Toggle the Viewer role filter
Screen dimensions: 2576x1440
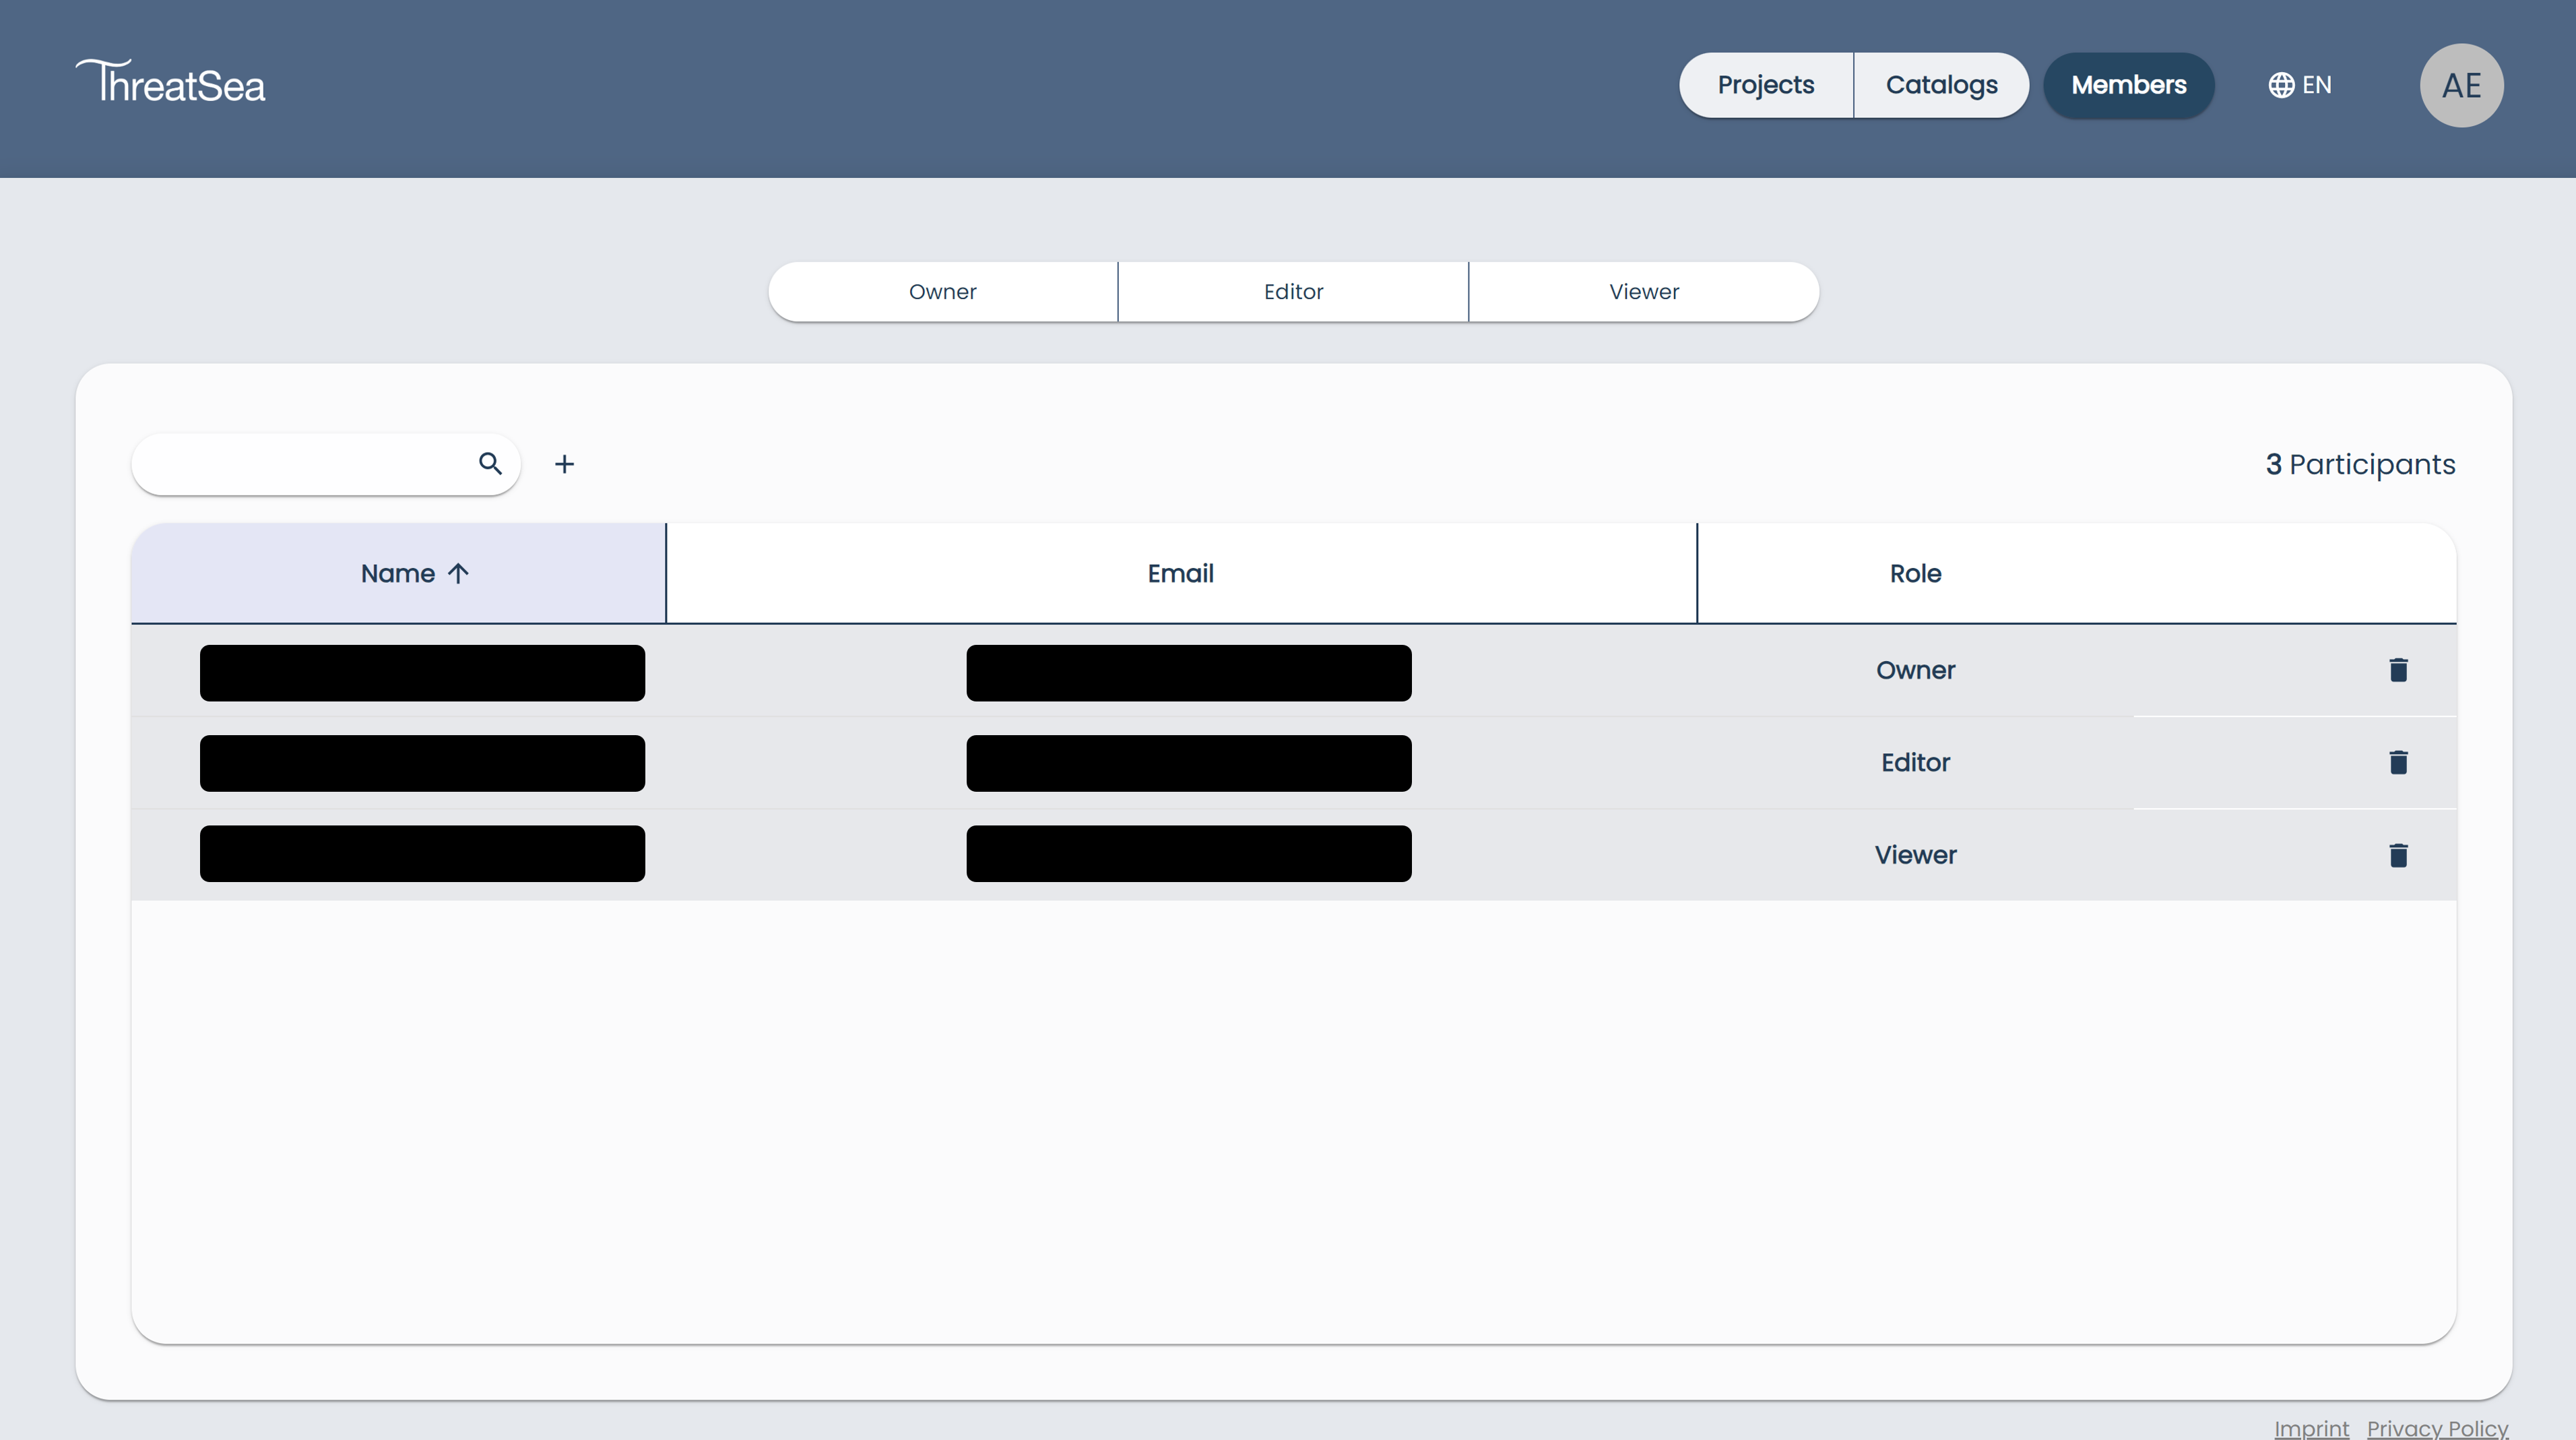1643,291
